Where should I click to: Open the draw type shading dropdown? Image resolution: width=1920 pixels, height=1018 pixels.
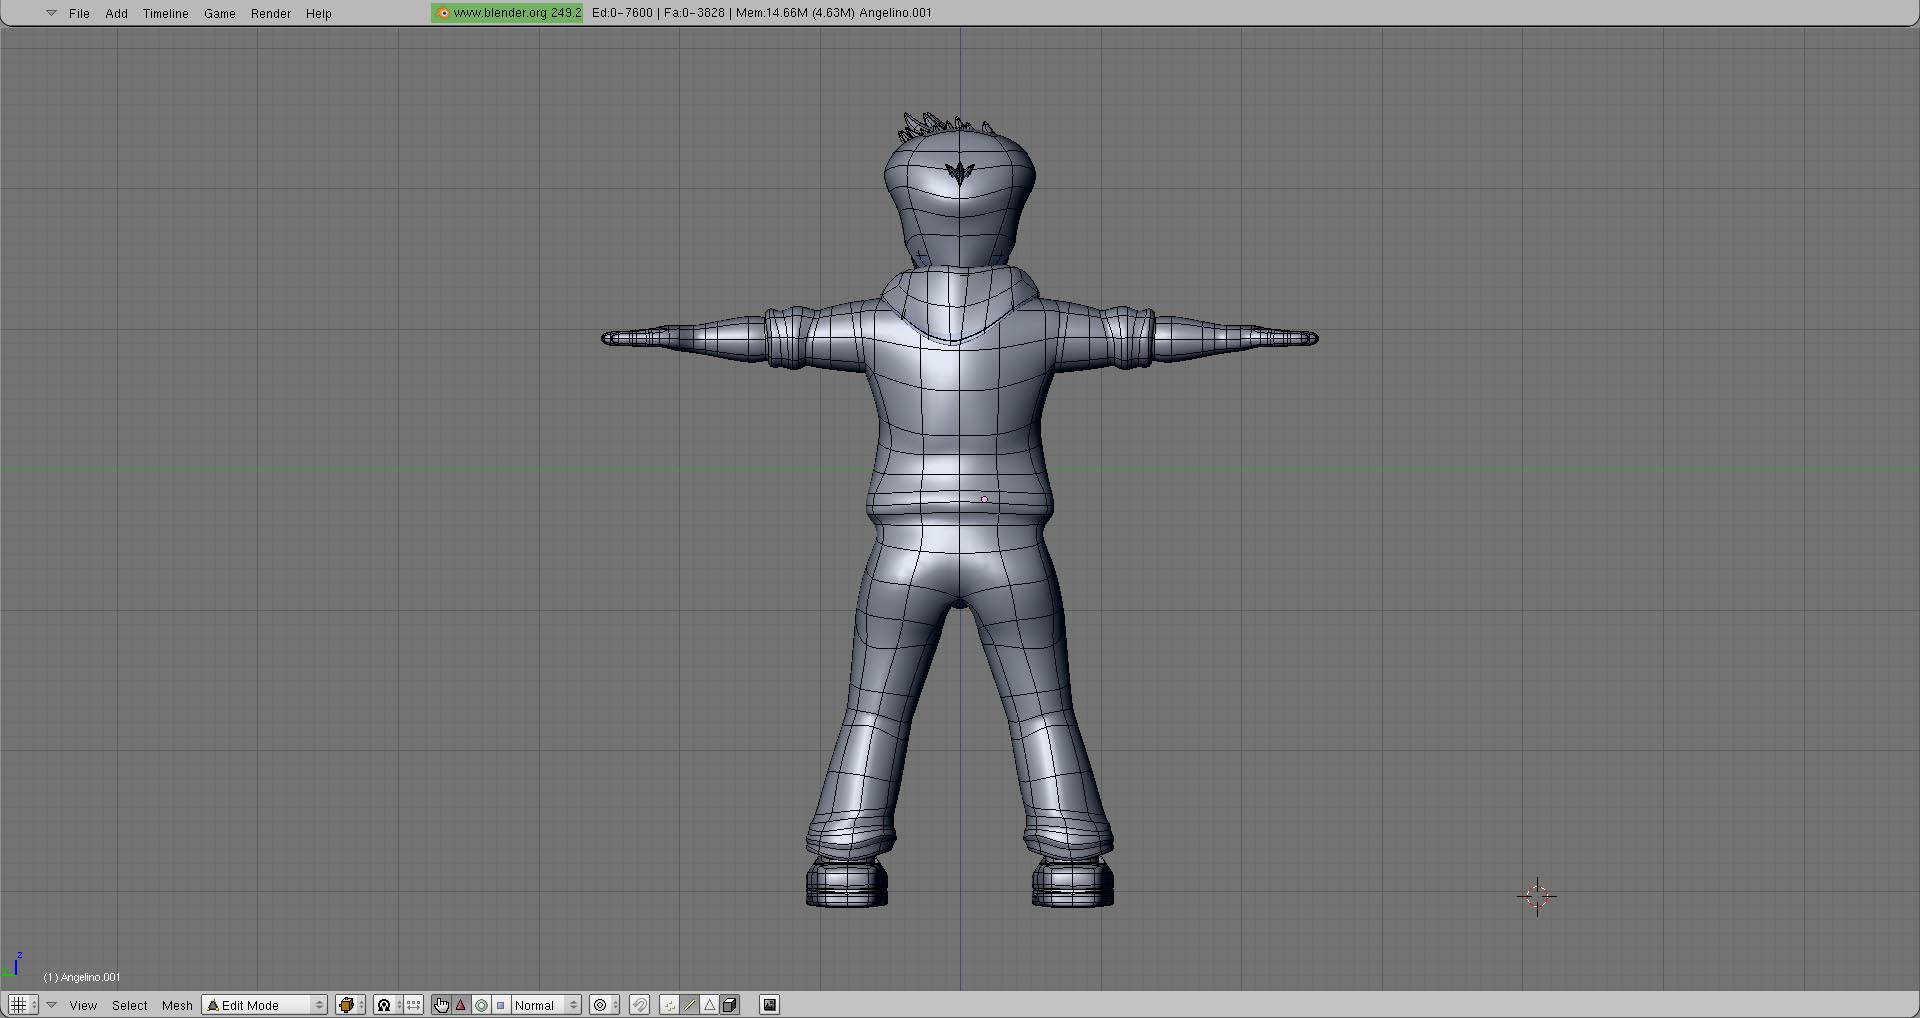[350, 1005]
